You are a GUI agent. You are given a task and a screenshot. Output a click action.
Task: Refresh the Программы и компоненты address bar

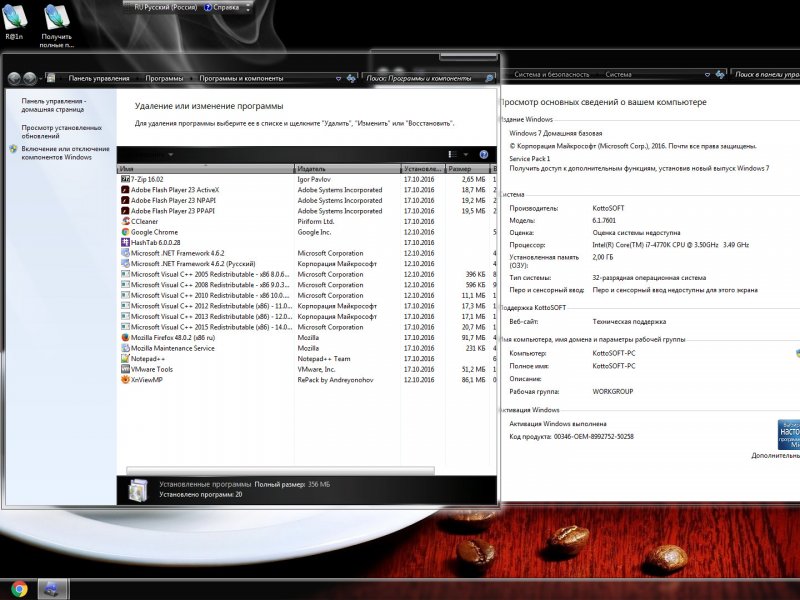pos(351,79)
